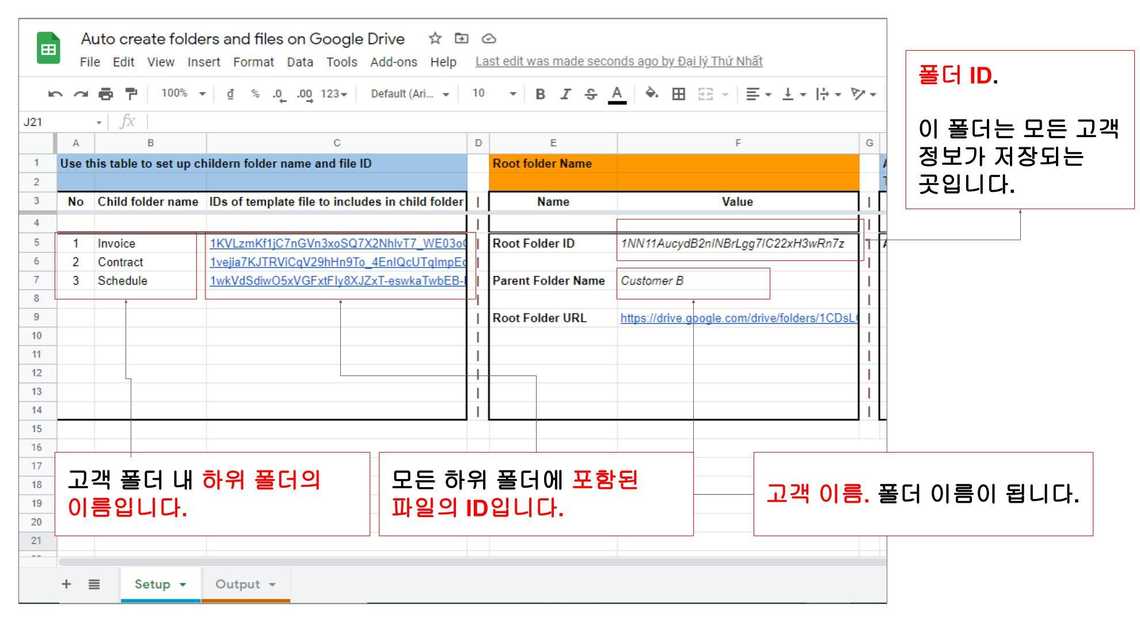The width and height of the screenshot is (1140, 622).
Task: Open the Add-ons menu
Action: coord(393,62)
